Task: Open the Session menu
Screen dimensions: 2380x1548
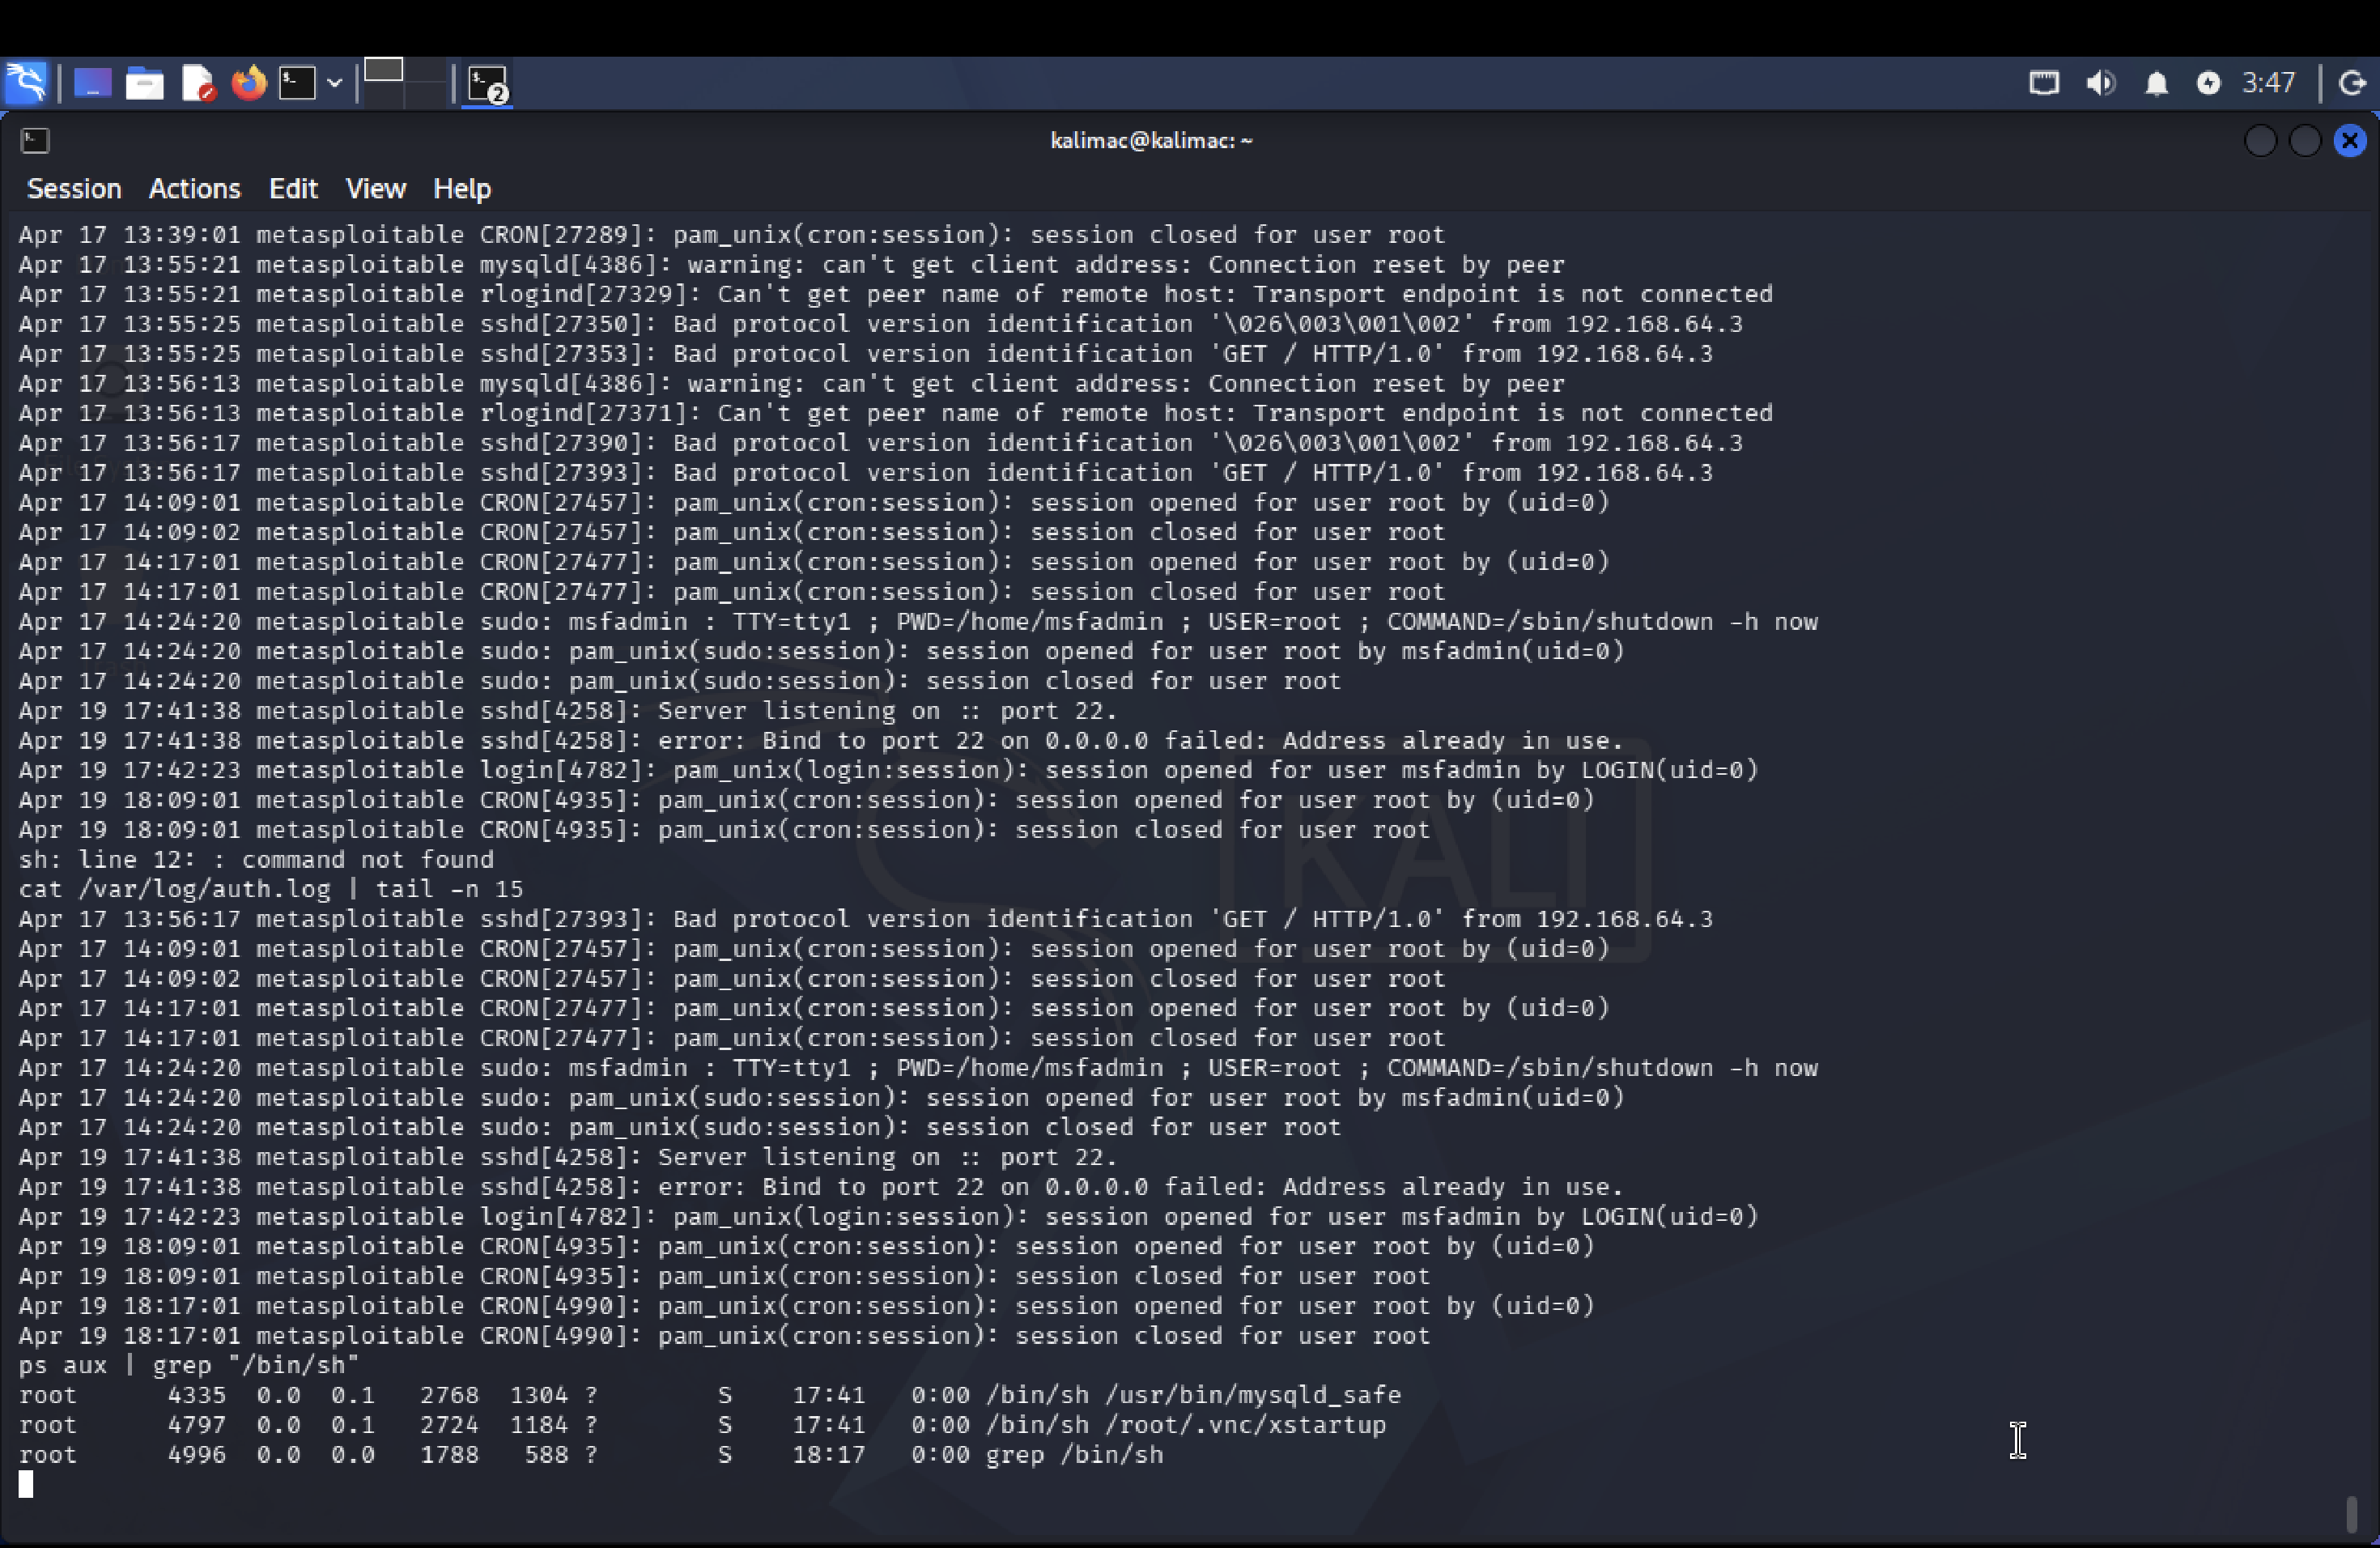Action: point(73,188)
